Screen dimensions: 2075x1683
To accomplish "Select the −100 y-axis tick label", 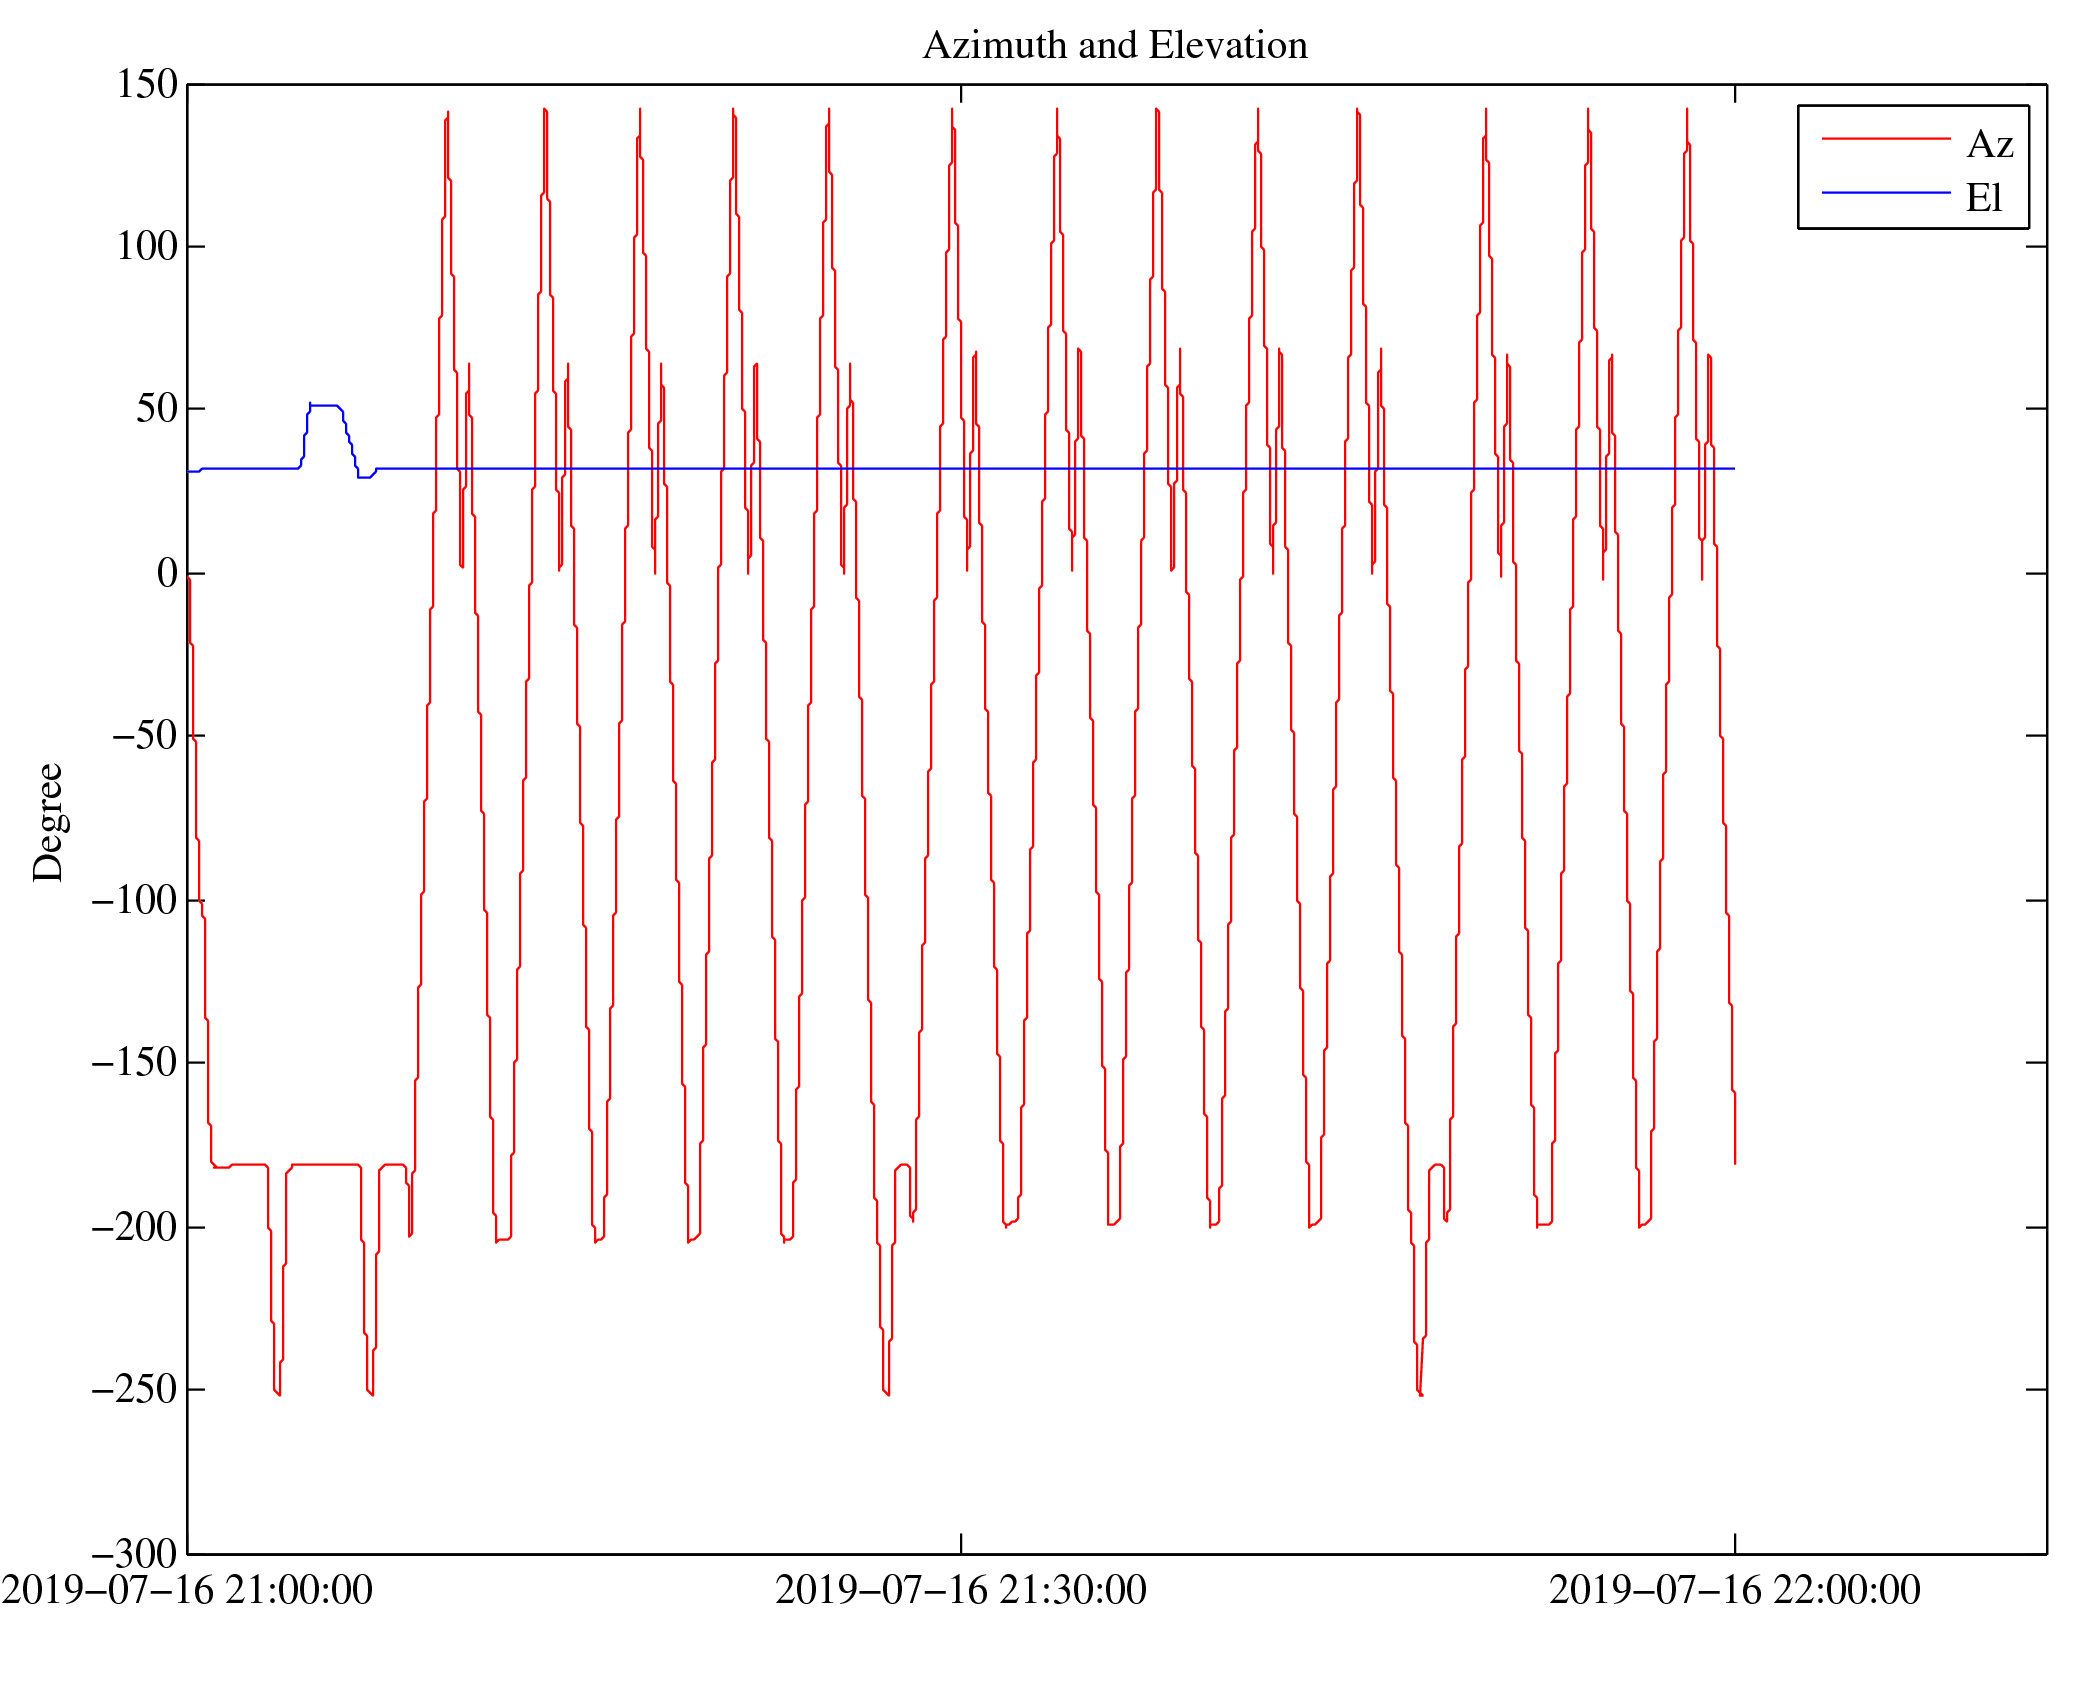I will [x=134, y=900].
